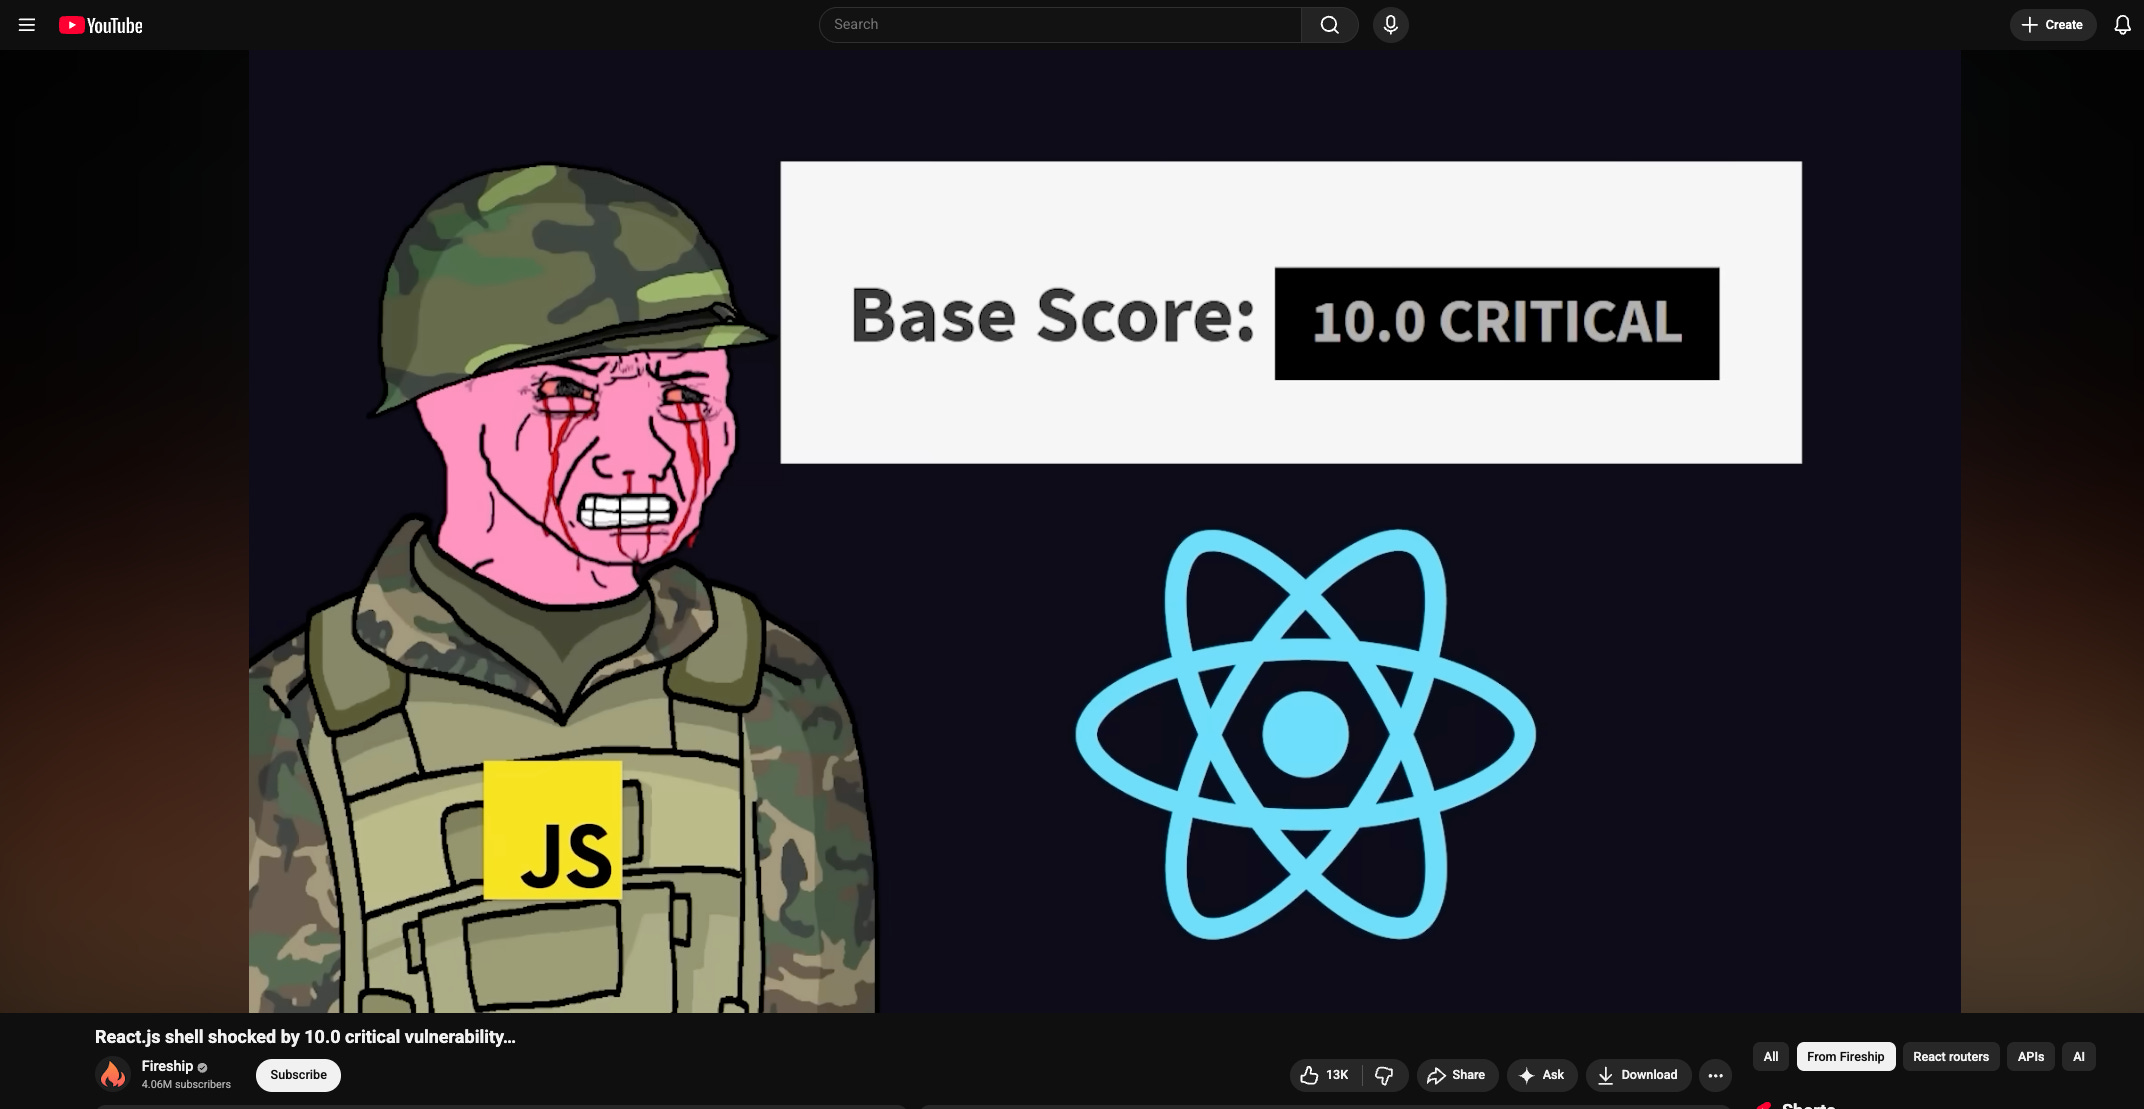Click the Share button

click(x=1456, y=1075)
